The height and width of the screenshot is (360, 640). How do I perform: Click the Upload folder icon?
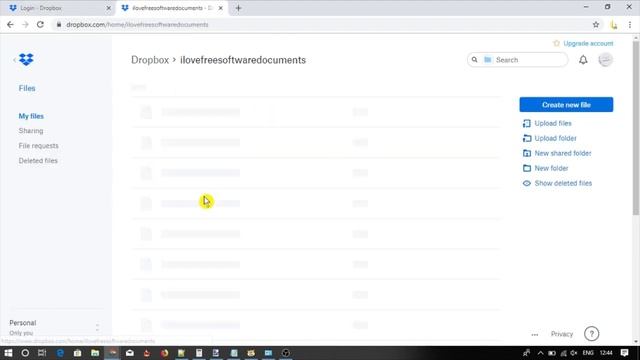(527, 138)
